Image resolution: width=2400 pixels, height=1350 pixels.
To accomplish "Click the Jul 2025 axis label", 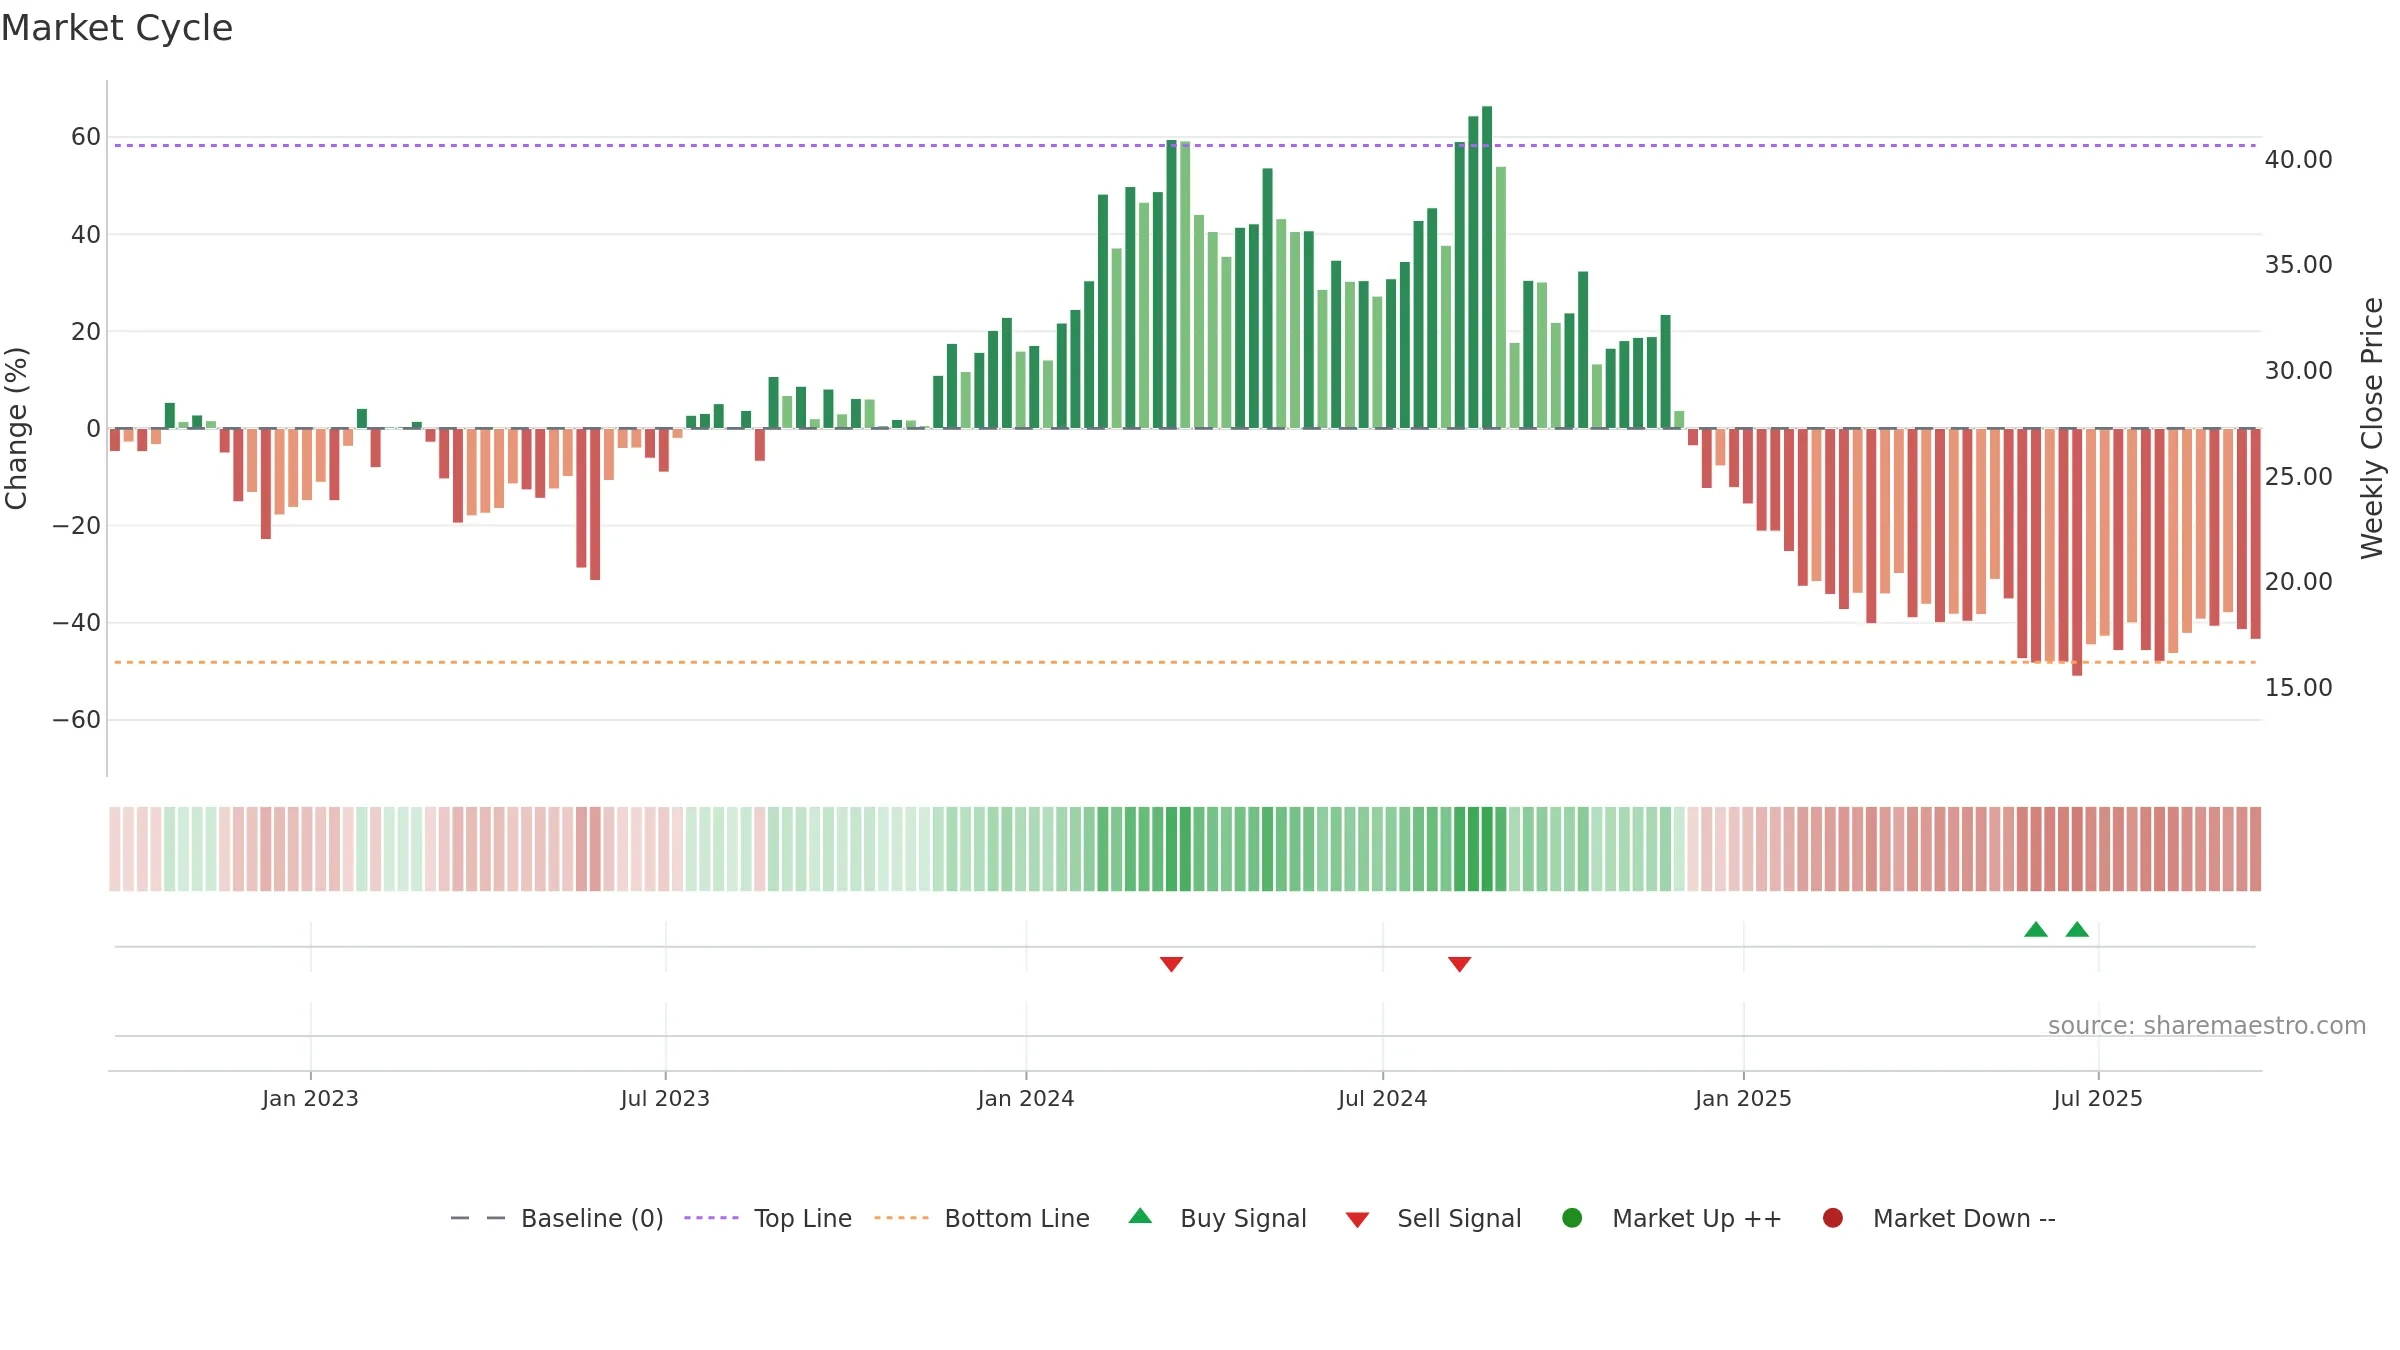I will point(2098,1098).
